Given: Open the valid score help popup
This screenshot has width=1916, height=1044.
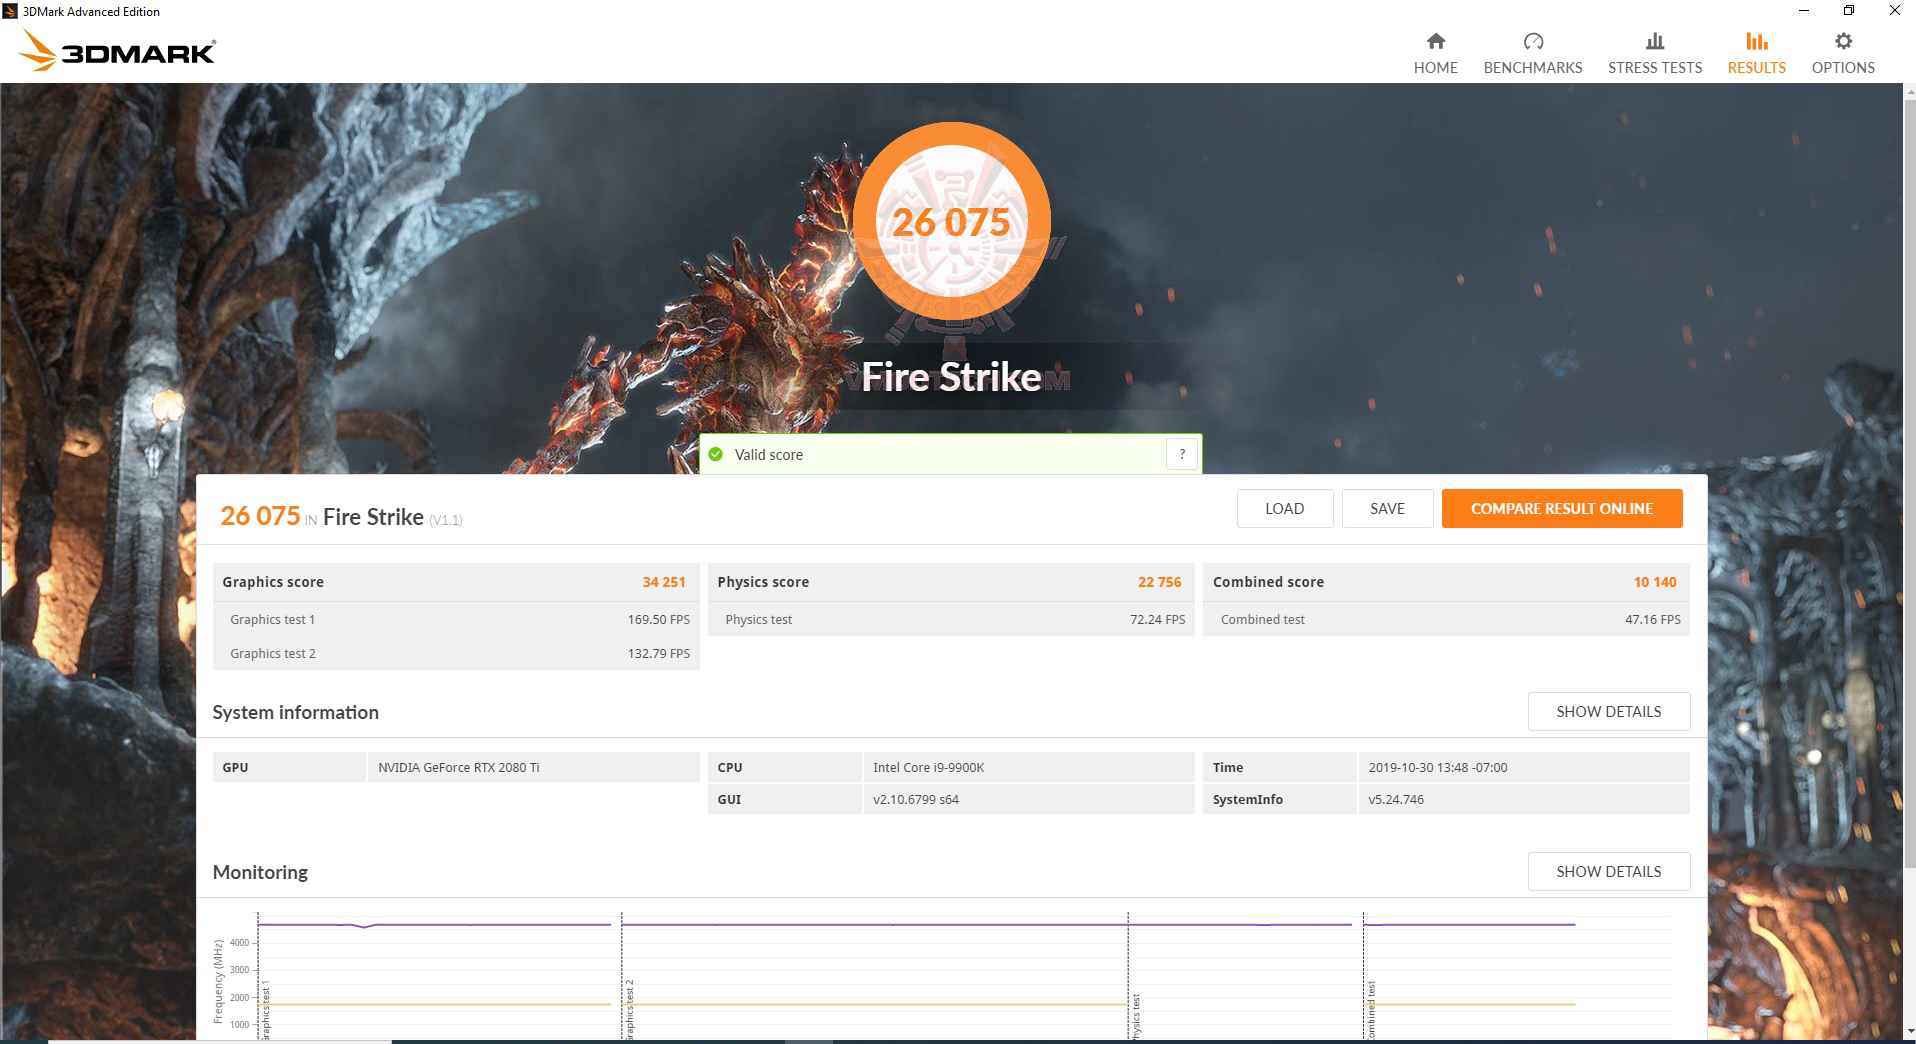Looking at the screenshot, I should point(1182,454).
